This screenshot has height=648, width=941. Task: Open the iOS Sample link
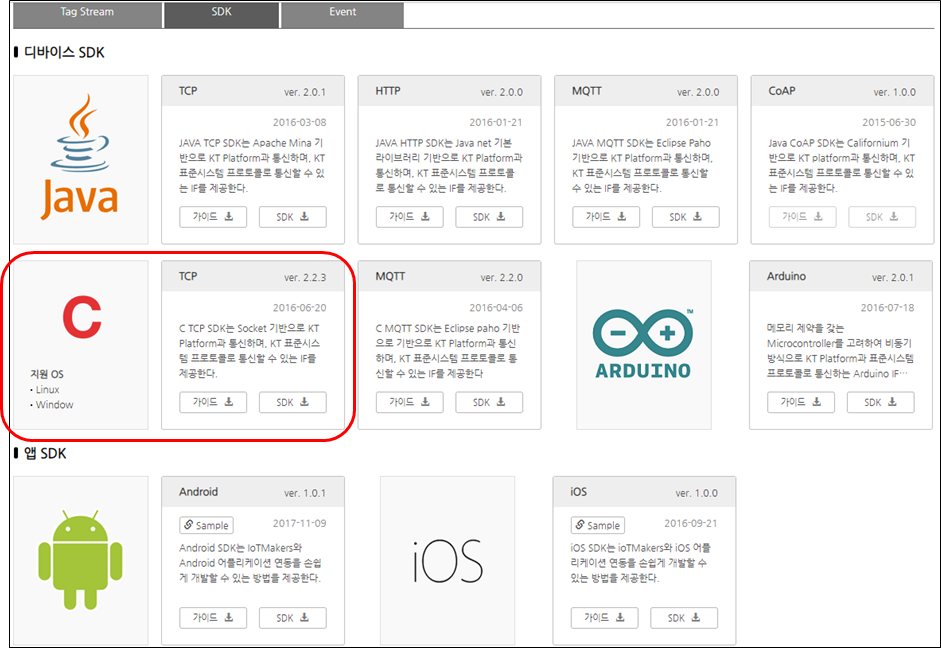click(598, 525)
